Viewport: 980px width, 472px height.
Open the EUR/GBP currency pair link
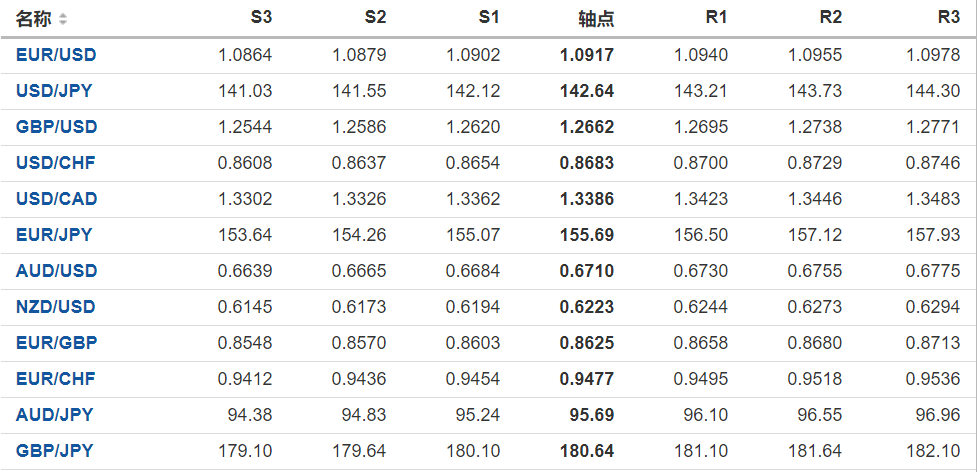coord(56,343)
